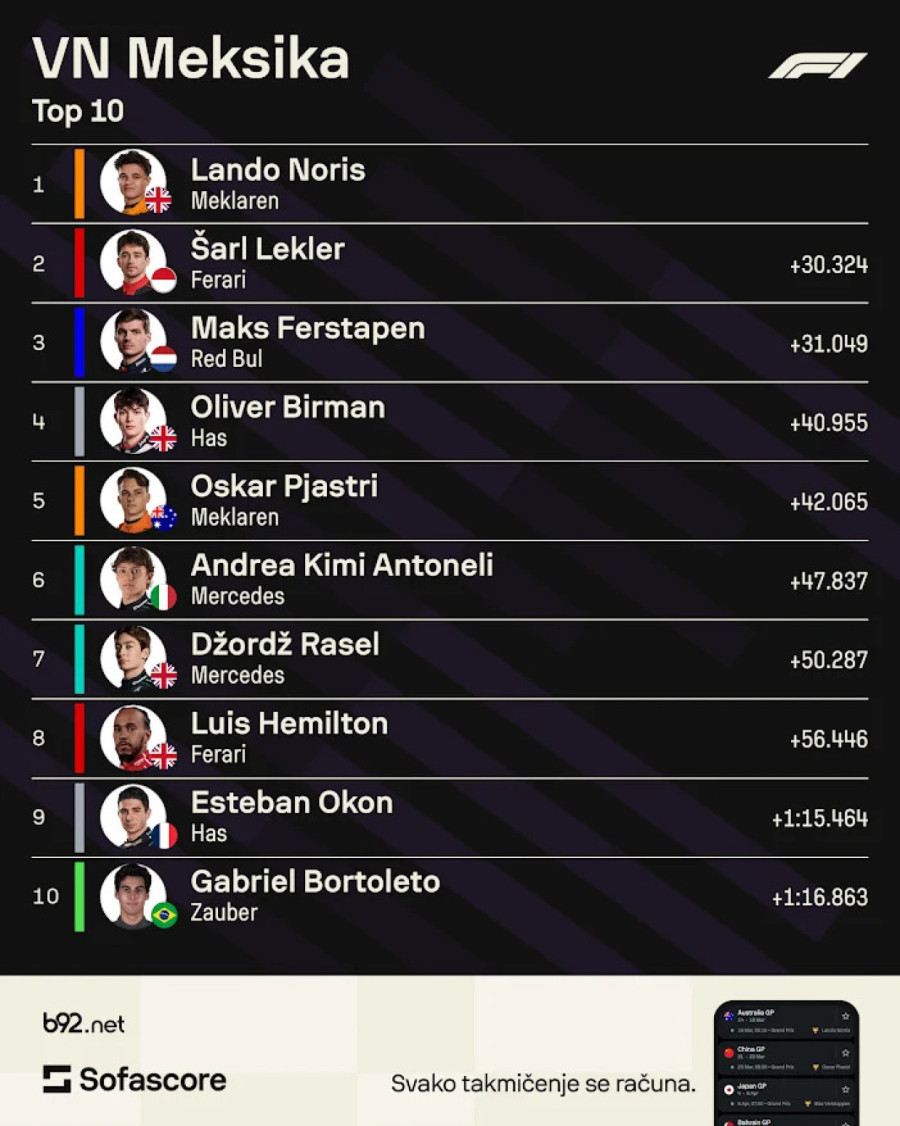Click the Dutch flag beside Maks Ferstapen
900x1126 pixels.
[164, 359]
